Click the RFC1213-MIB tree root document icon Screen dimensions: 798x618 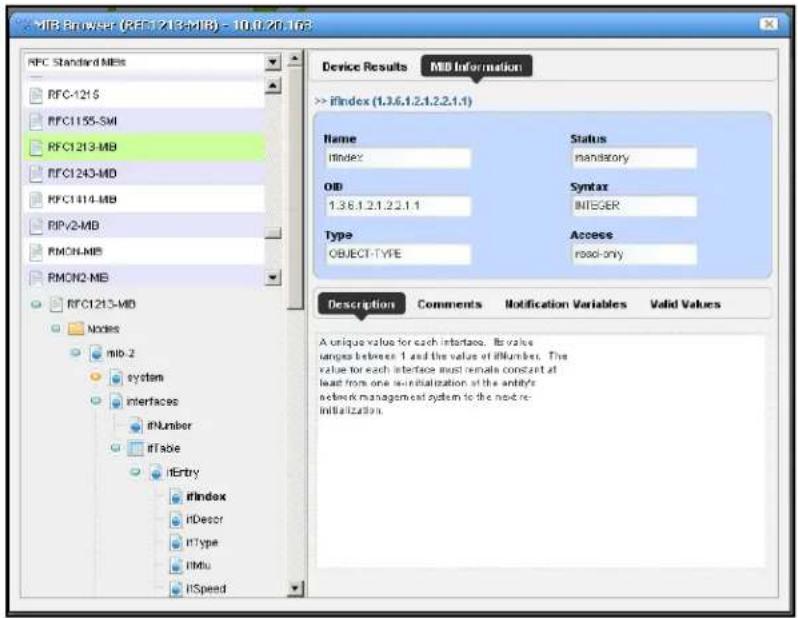pyautogui.click(x=56, y=304)
